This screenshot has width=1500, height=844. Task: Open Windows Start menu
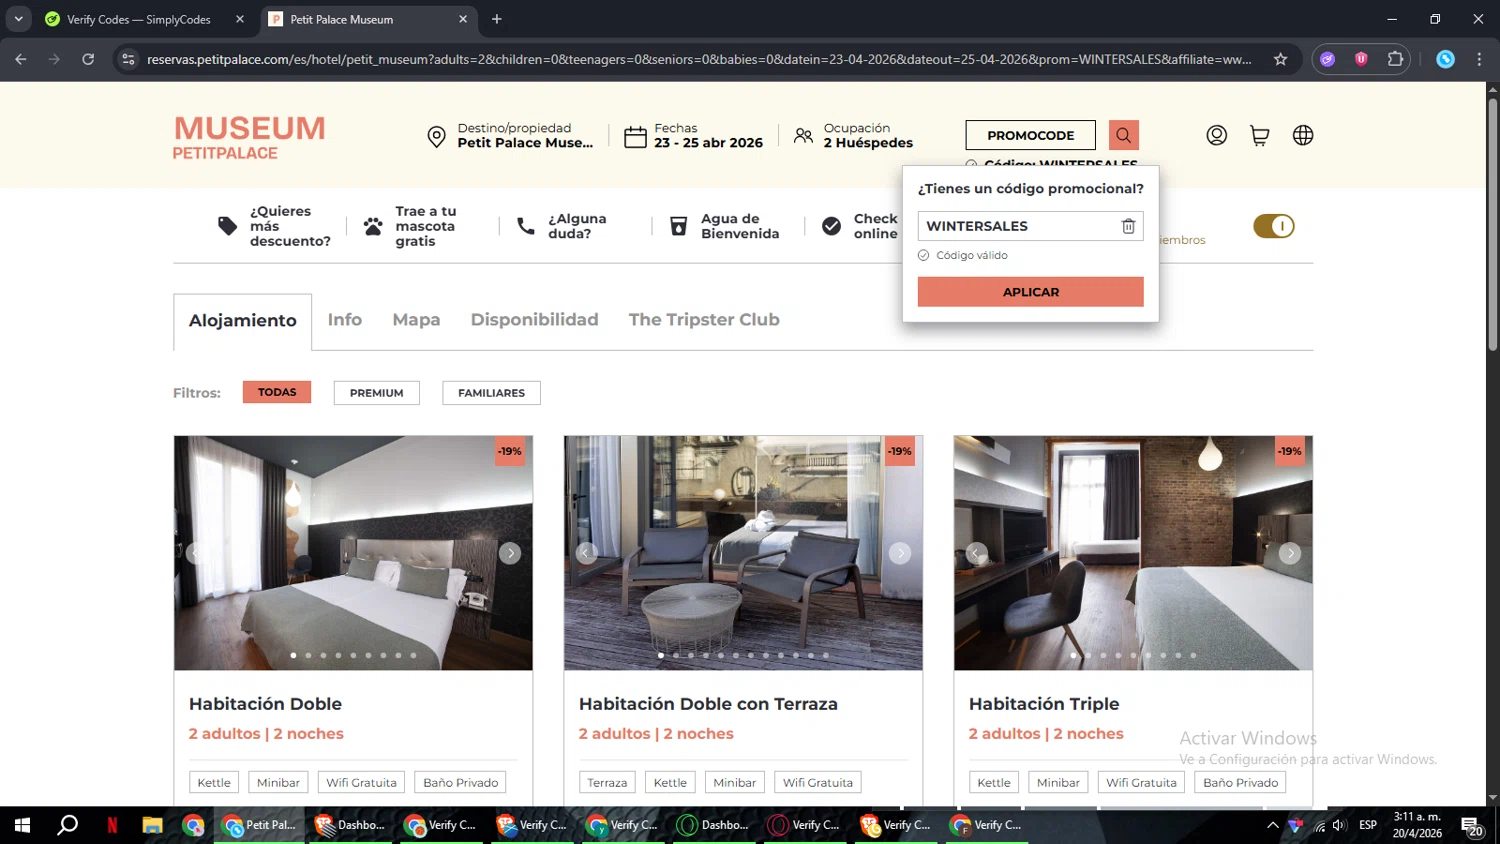pyautogui.click(x=22, y=825)
